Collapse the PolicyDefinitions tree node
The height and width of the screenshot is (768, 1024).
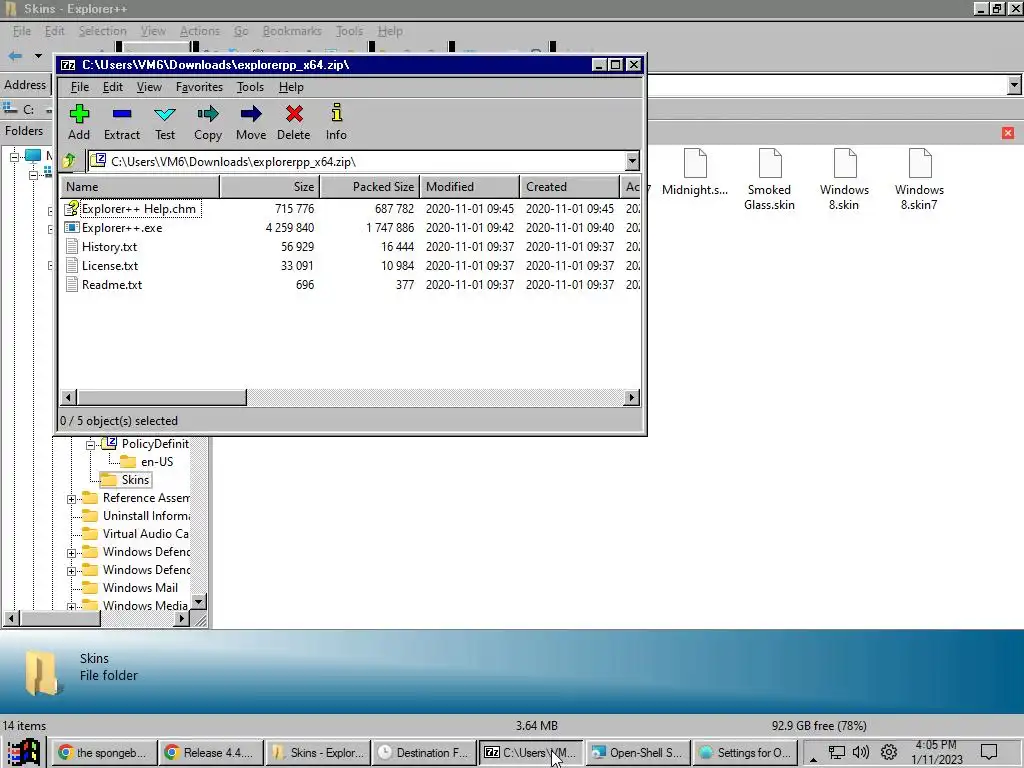[91, 445]
